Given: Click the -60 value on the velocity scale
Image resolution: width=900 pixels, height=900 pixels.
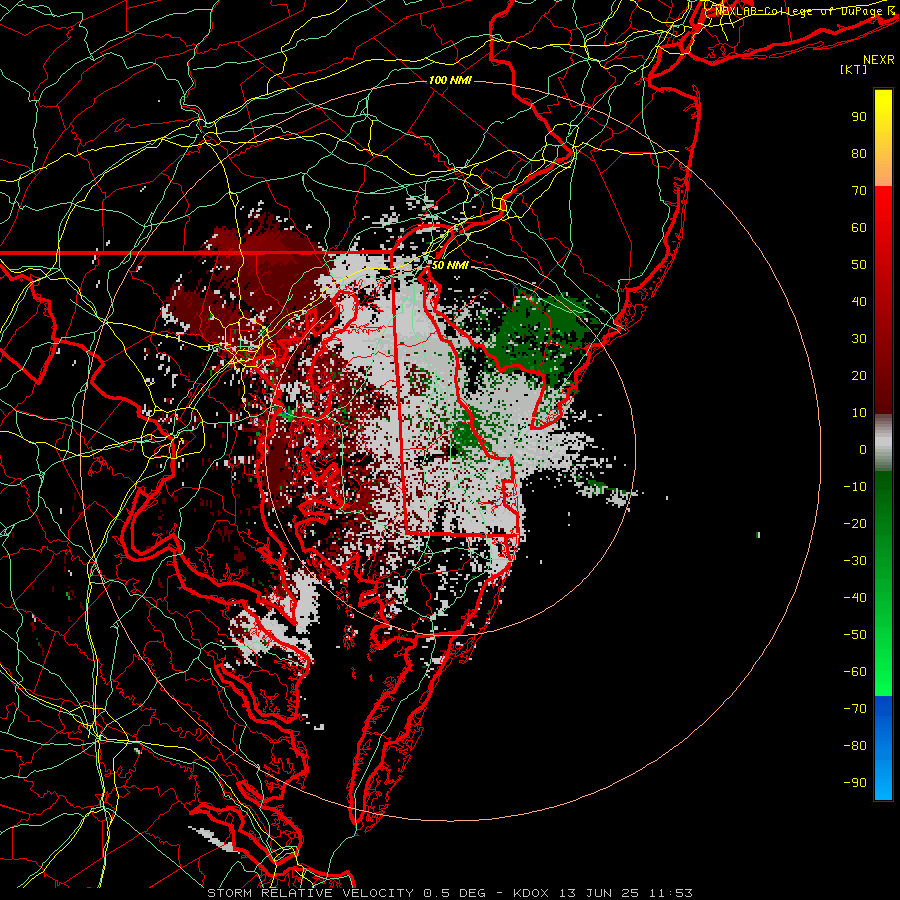Looking at the screenshot, I should (855, 672).
